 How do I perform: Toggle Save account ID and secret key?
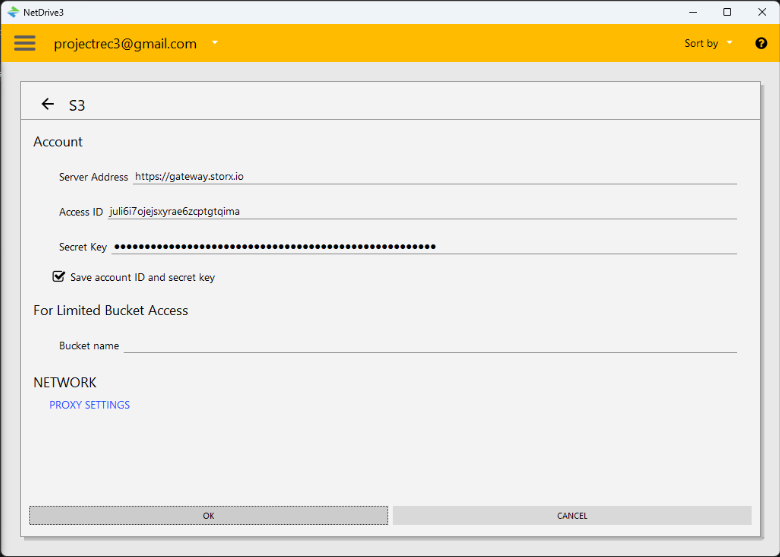(59, 277)
